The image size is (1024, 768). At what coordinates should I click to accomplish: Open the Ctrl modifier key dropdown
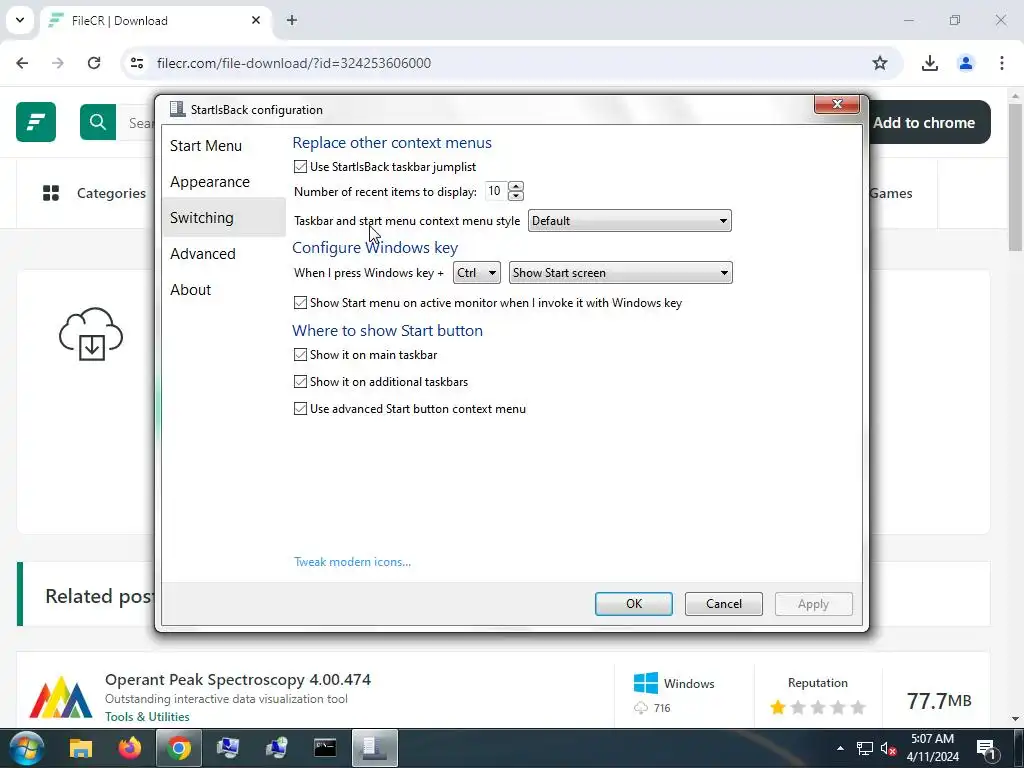click(477, 273)
